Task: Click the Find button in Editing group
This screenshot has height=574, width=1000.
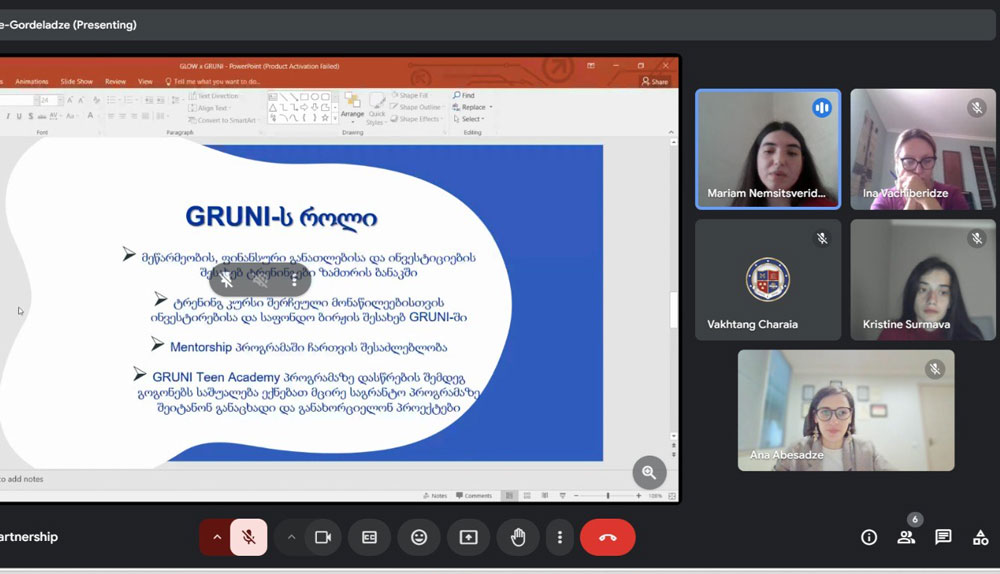Action: 464,95
